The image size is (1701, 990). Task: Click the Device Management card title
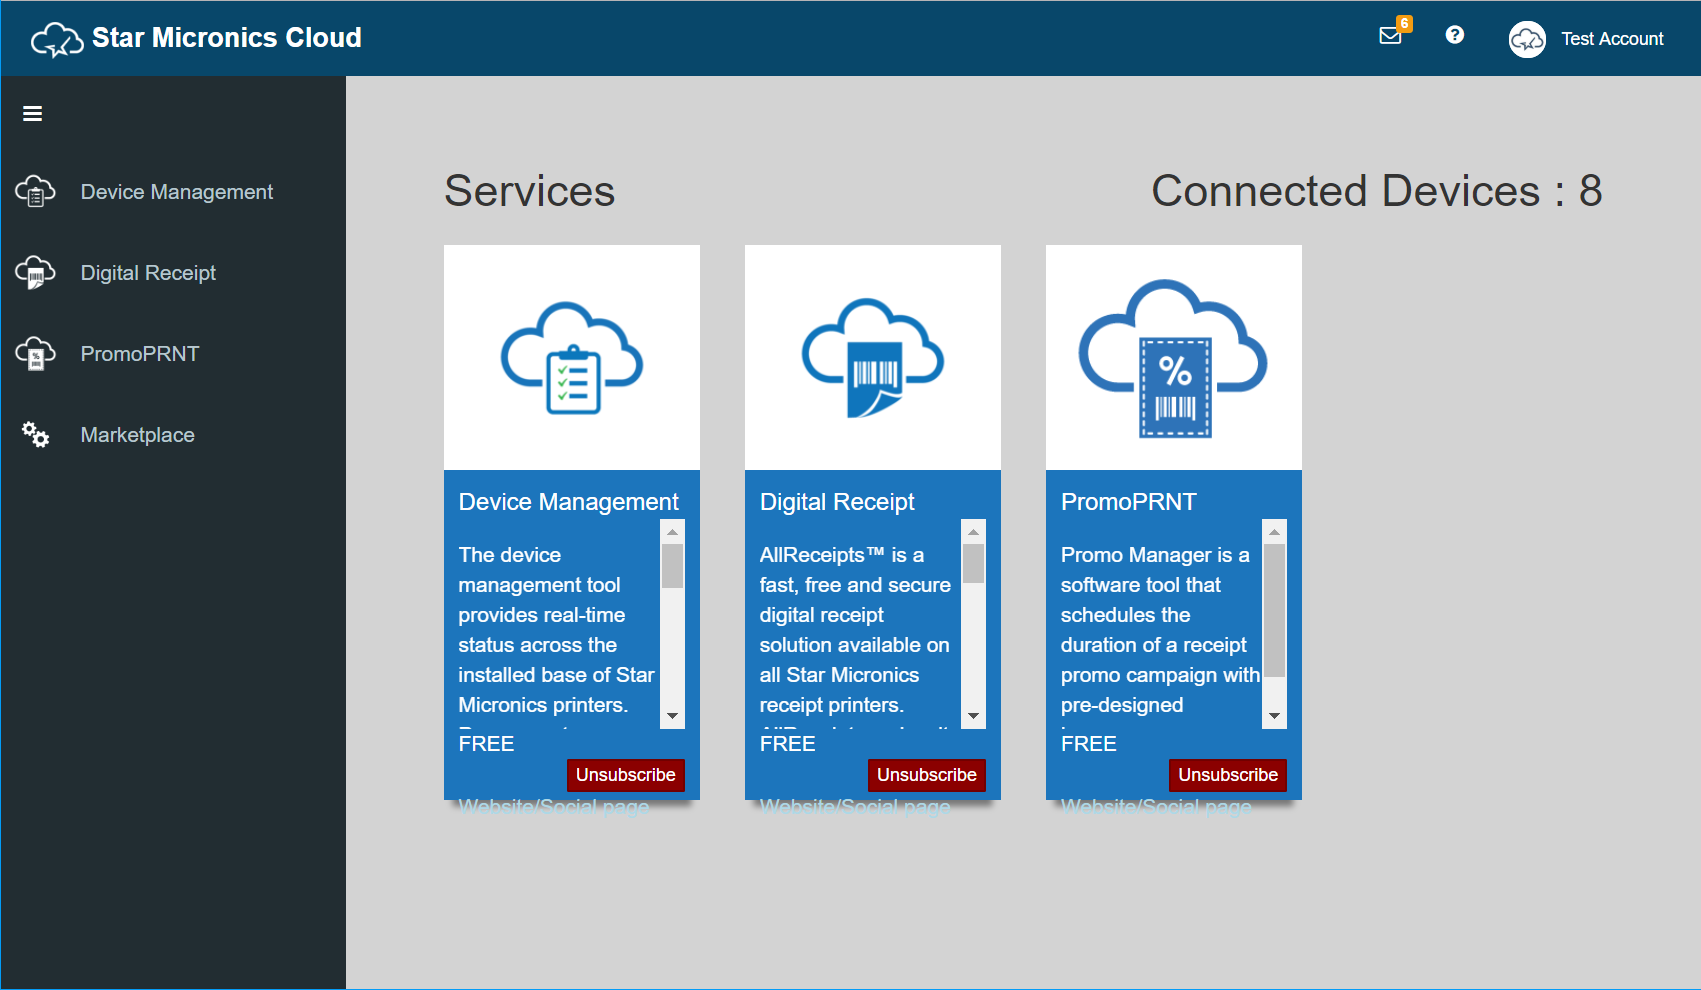click(569, 502)
